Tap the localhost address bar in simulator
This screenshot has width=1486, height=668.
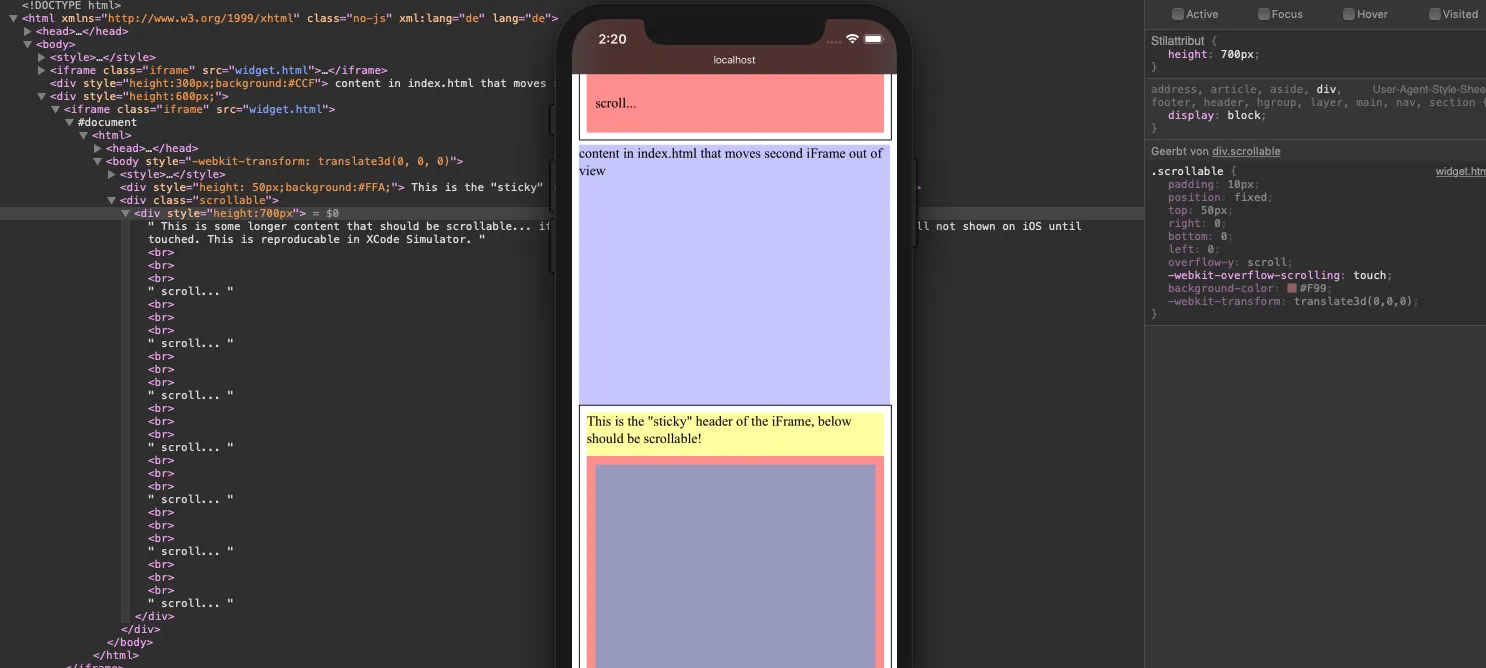click(734, 60)
